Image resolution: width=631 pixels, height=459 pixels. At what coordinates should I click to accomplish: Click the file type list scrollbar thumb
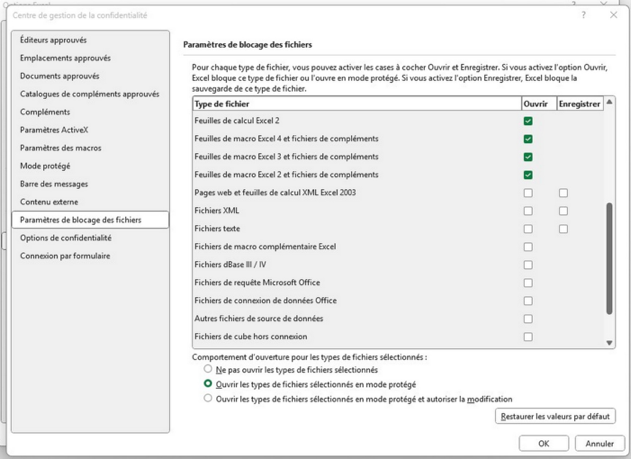coord(609,258)
